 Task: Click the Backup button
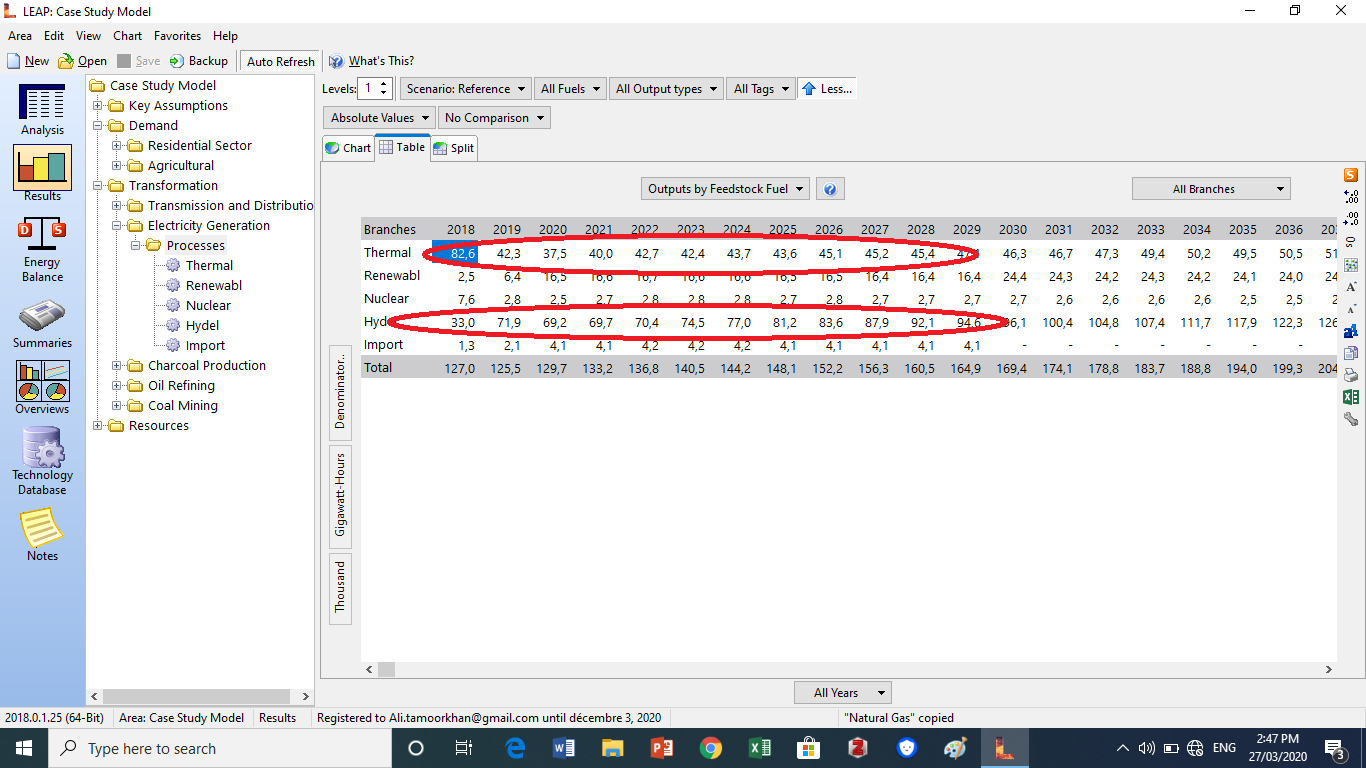[x=199, y=61]
